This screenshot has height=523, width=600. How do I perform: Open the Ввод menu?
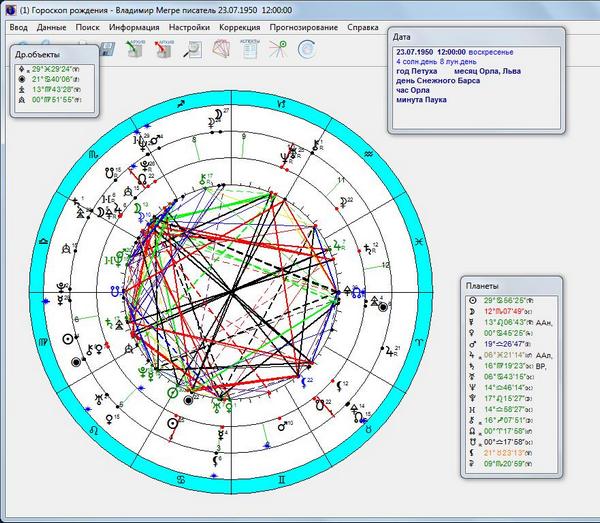point(18,28)
